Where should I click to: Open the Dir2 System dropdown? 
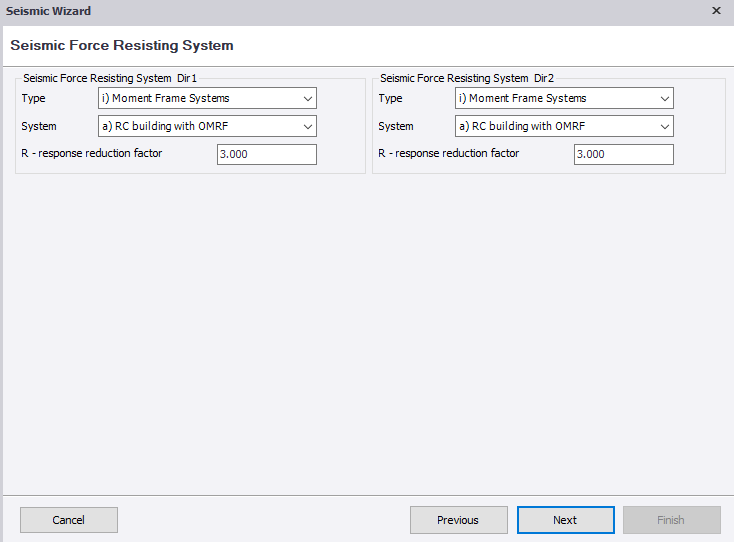click(x=564, y=126)
